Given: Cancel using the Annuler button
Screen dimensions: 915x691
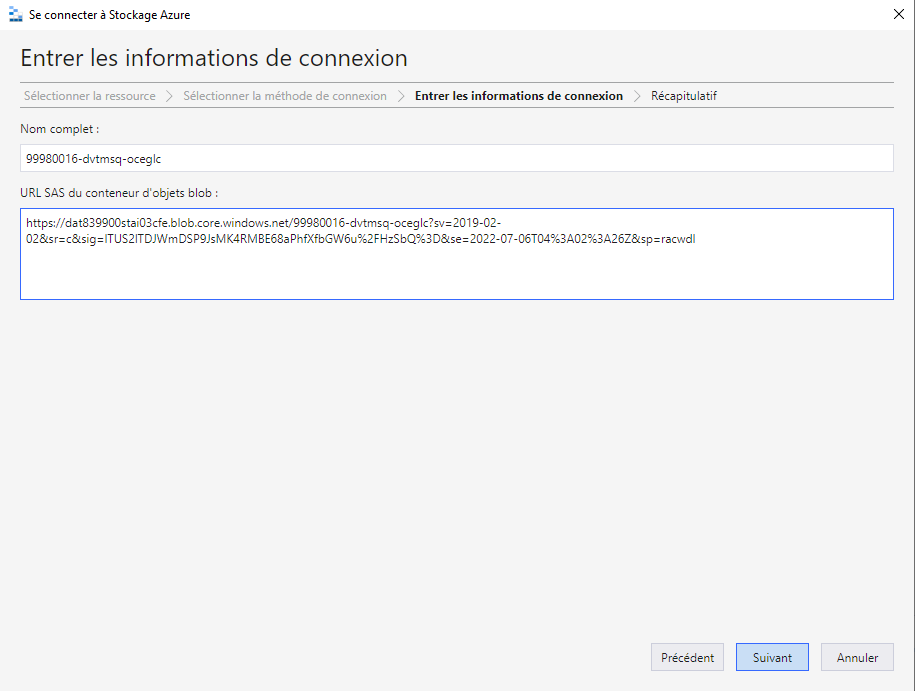Looking at the screenshot, I should [857, 658].
